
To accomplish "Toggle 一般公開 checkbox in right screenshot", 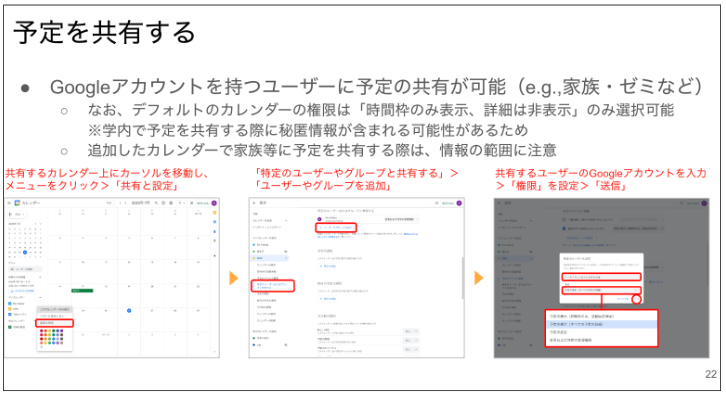I will pos(564,219).
